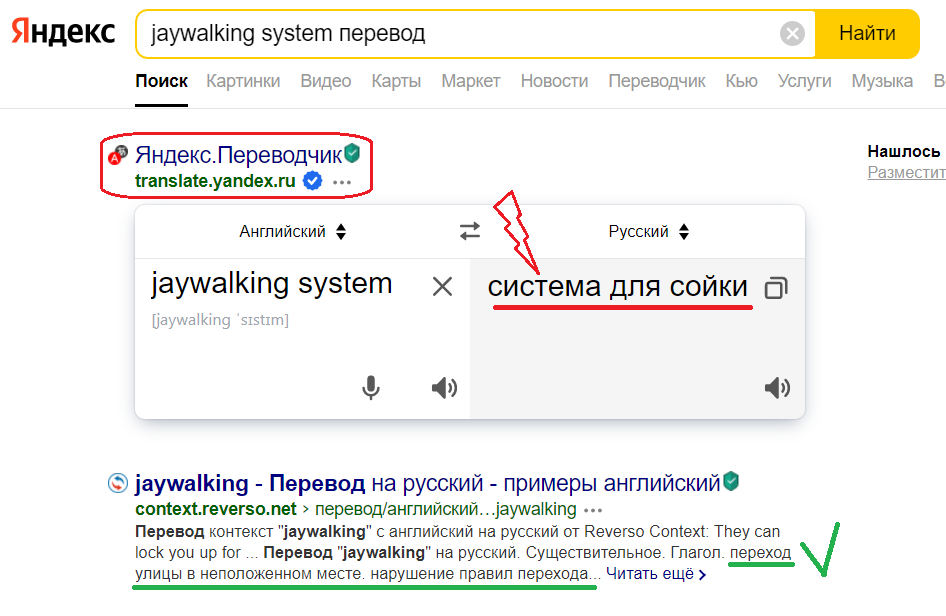Open the Поиск tab
Screen dimensions: 946x616
pyautogui.click(x=162, y=81)
